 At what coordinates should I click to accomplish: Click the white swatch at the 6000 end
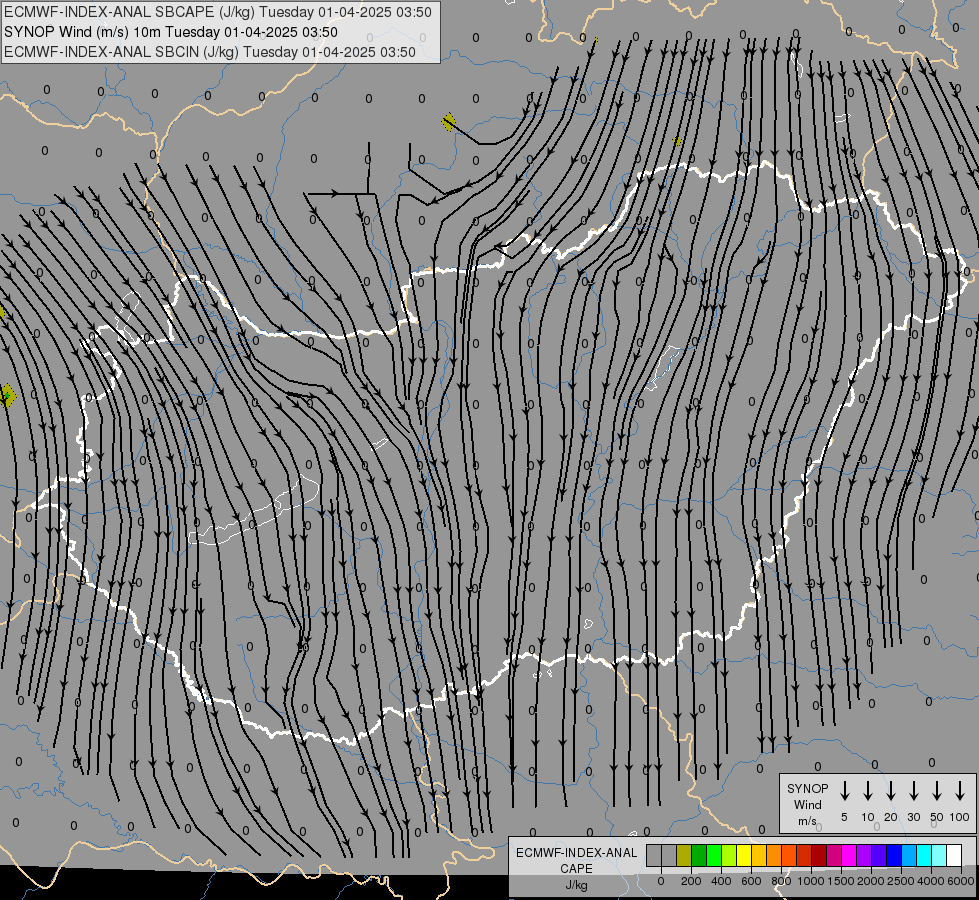[953, 855]
